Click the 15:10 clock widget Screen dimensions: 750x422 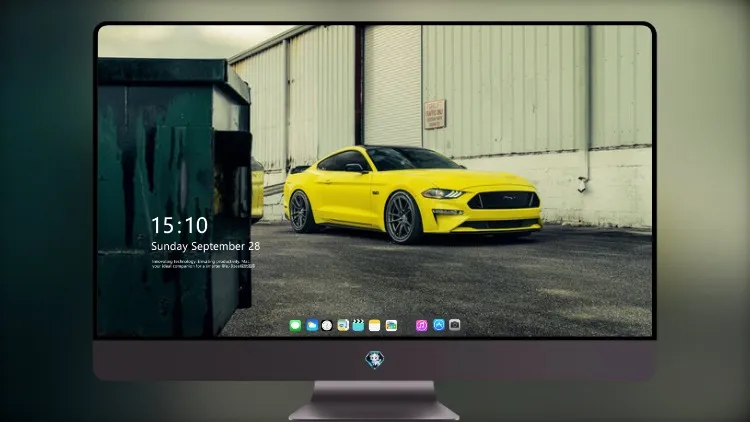(179, 225)
